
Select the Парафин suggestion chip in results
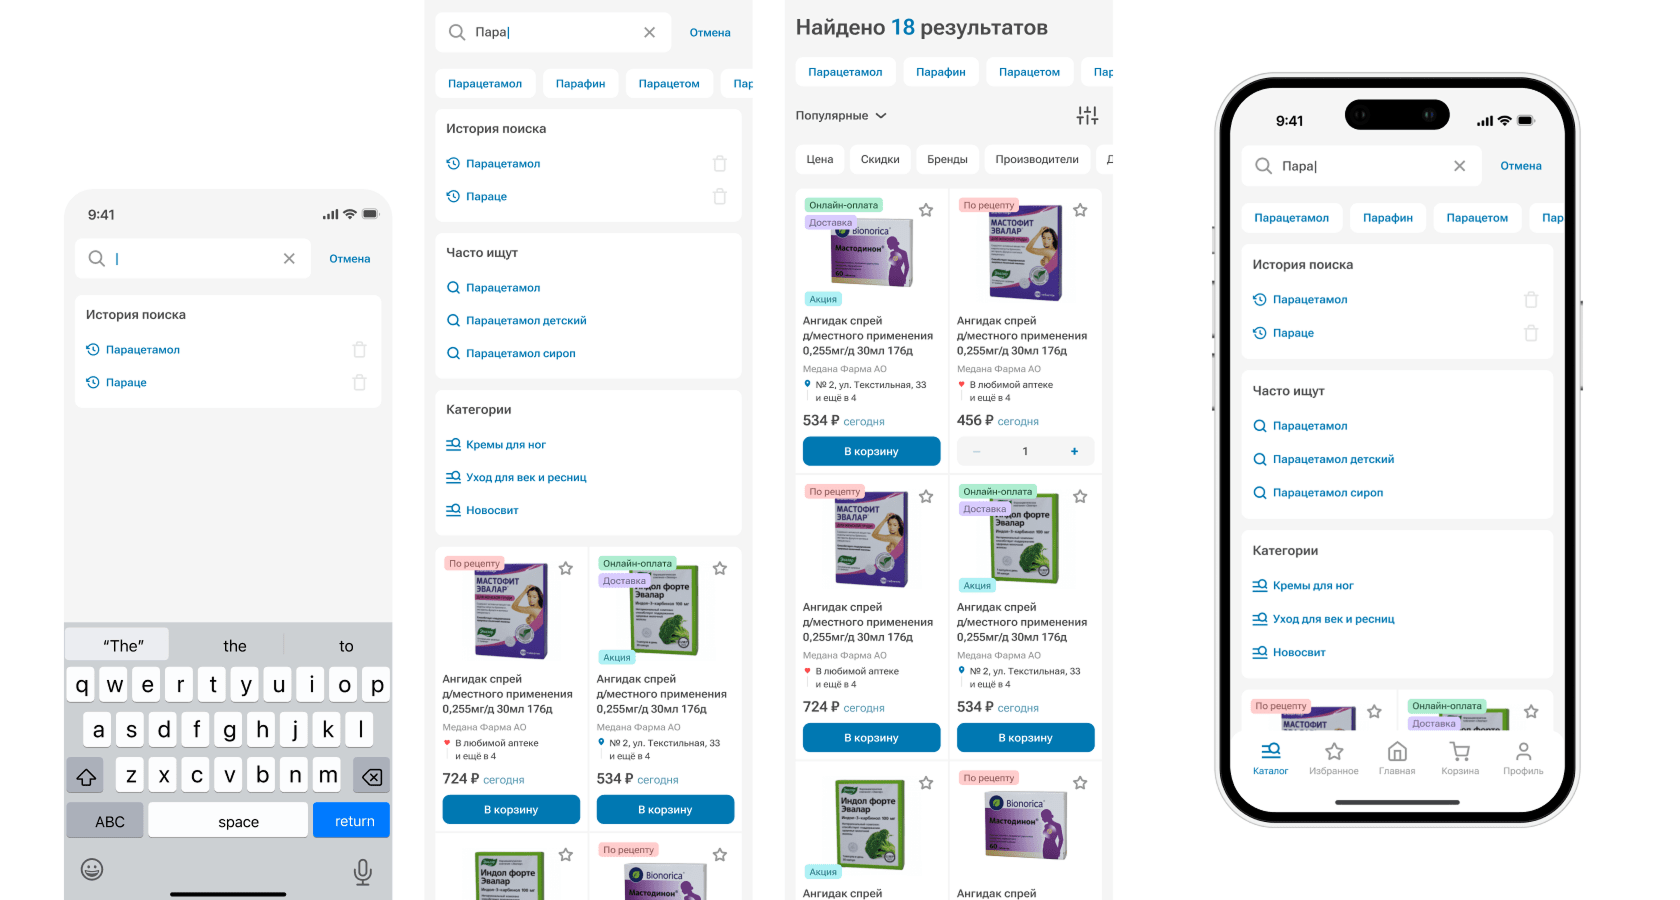click(x=941, y=72)
